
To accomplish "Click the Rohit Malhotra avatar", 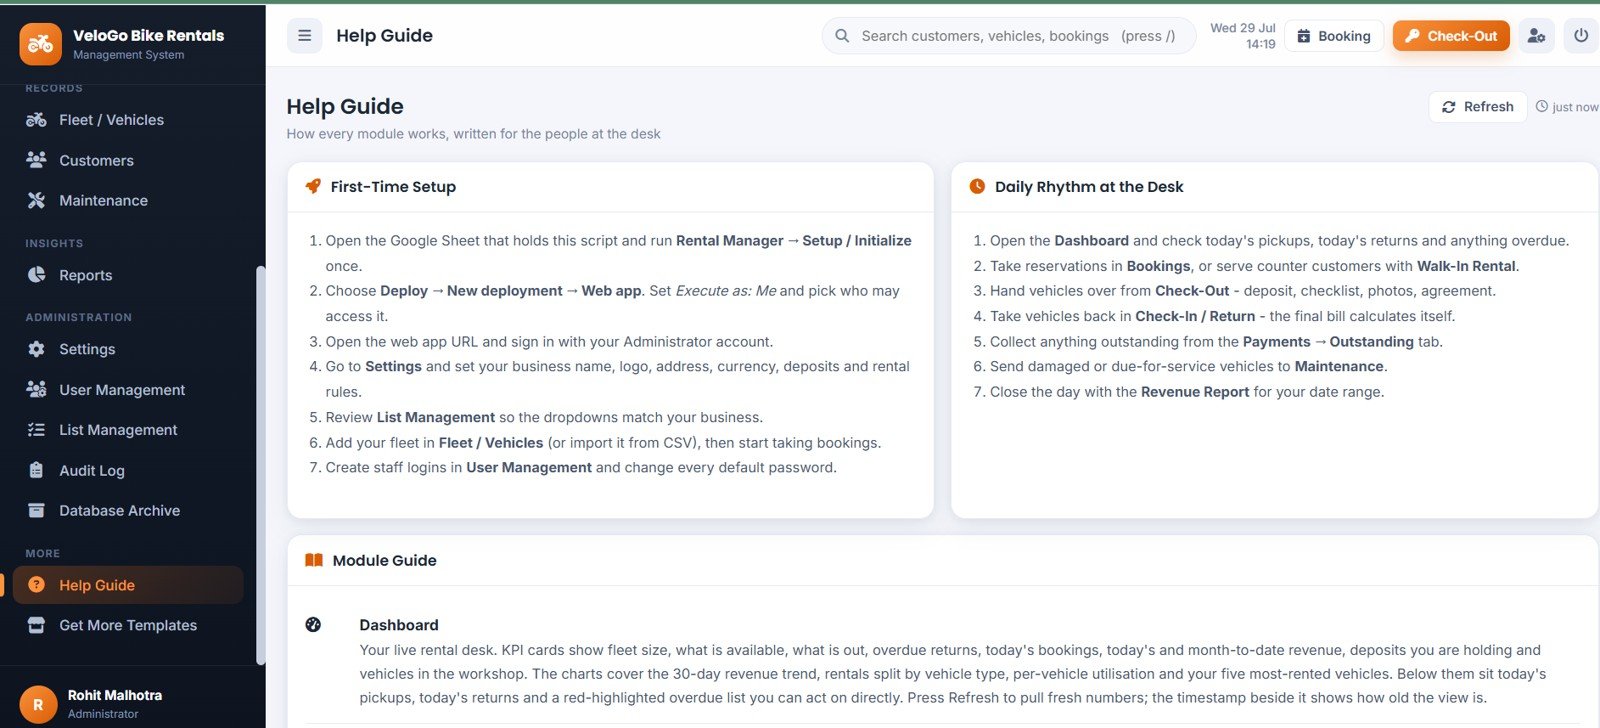I will click(x=38, y=704).
